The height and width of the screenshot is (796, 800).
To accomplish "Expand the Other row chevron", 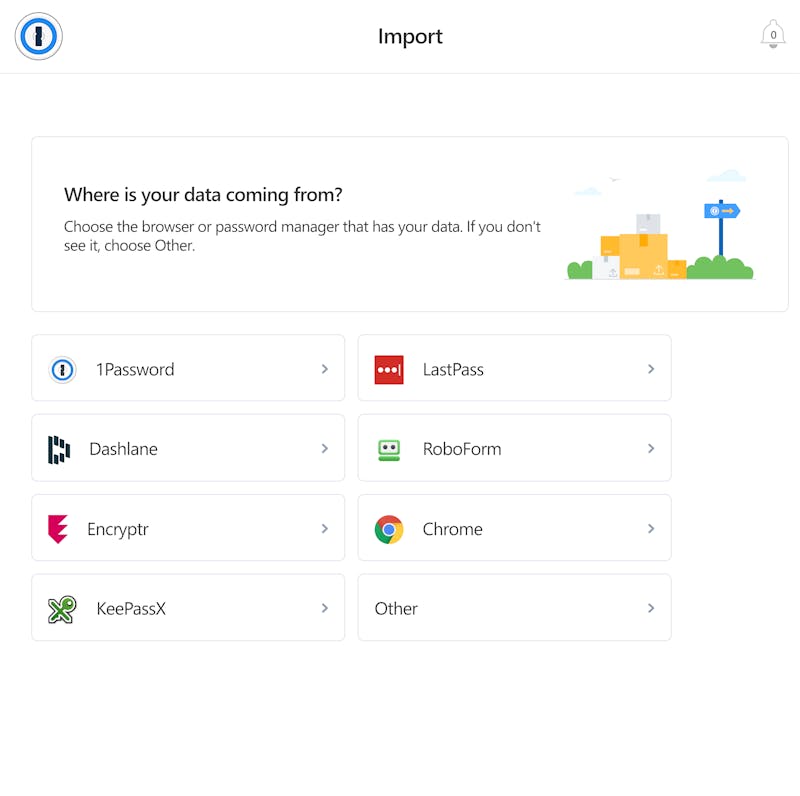I will point(651,608).
